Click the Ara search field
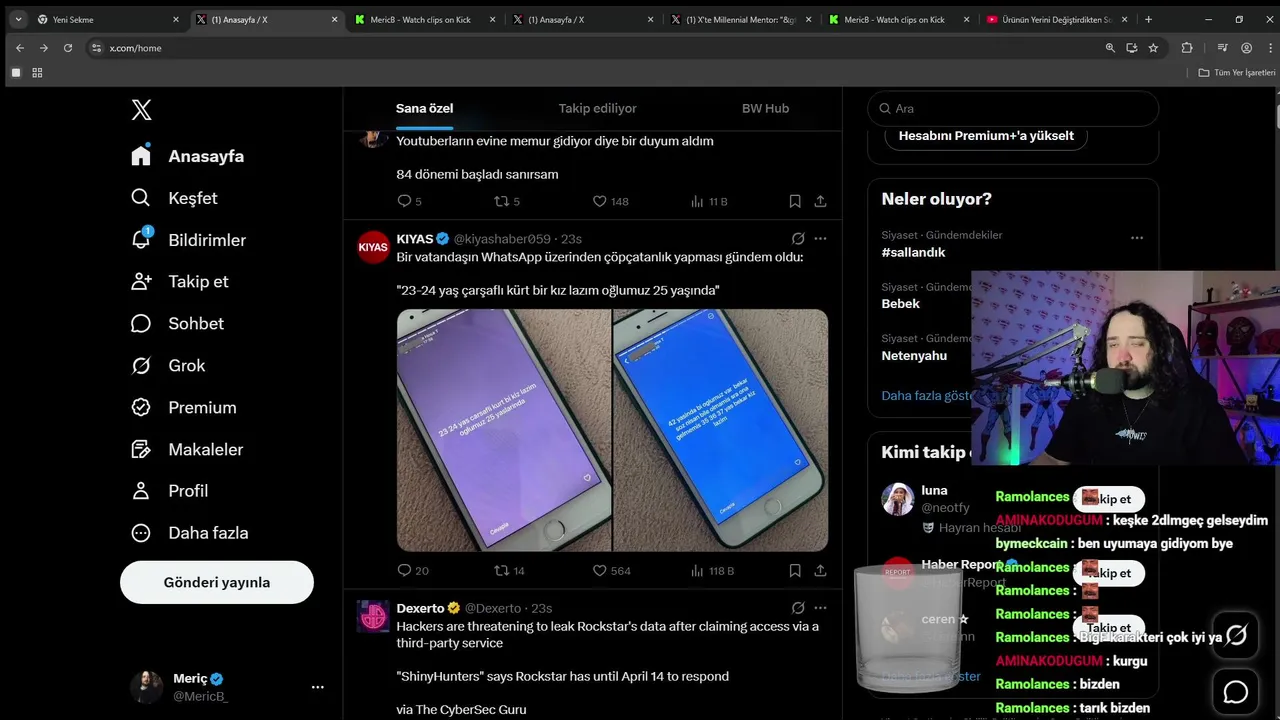The height and width of the screenshot is (720, 1280). (x=1013, y=108)
